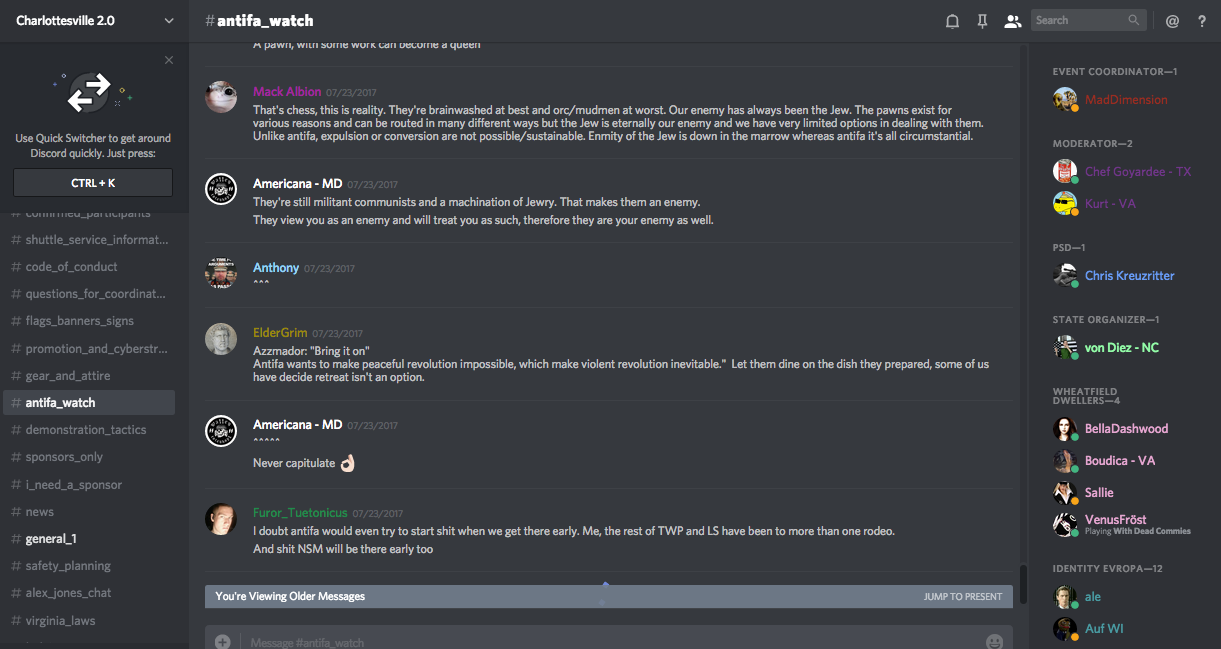The image size is (1221, 649).
Task: Click the magnifier icon in the search box
Action: click(1133, 20)
